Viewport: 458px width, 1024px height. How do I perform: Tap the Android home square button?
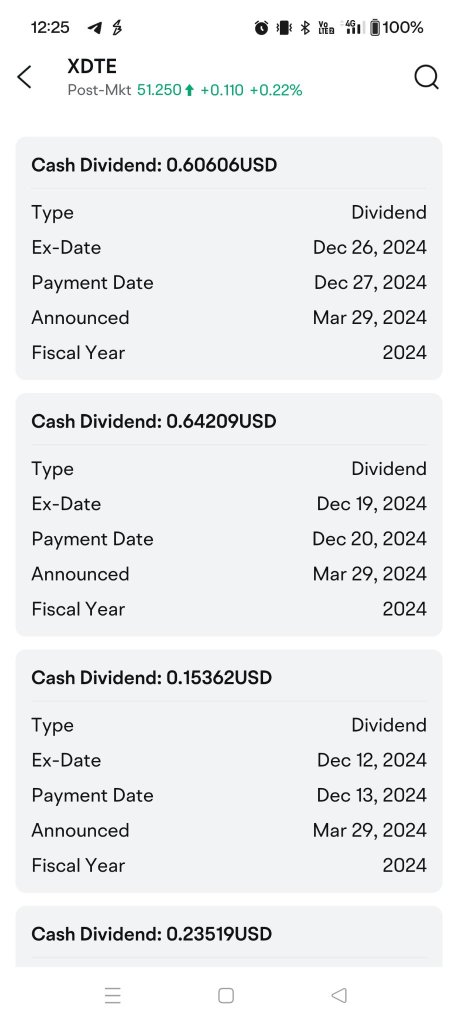tap(226, 995)
